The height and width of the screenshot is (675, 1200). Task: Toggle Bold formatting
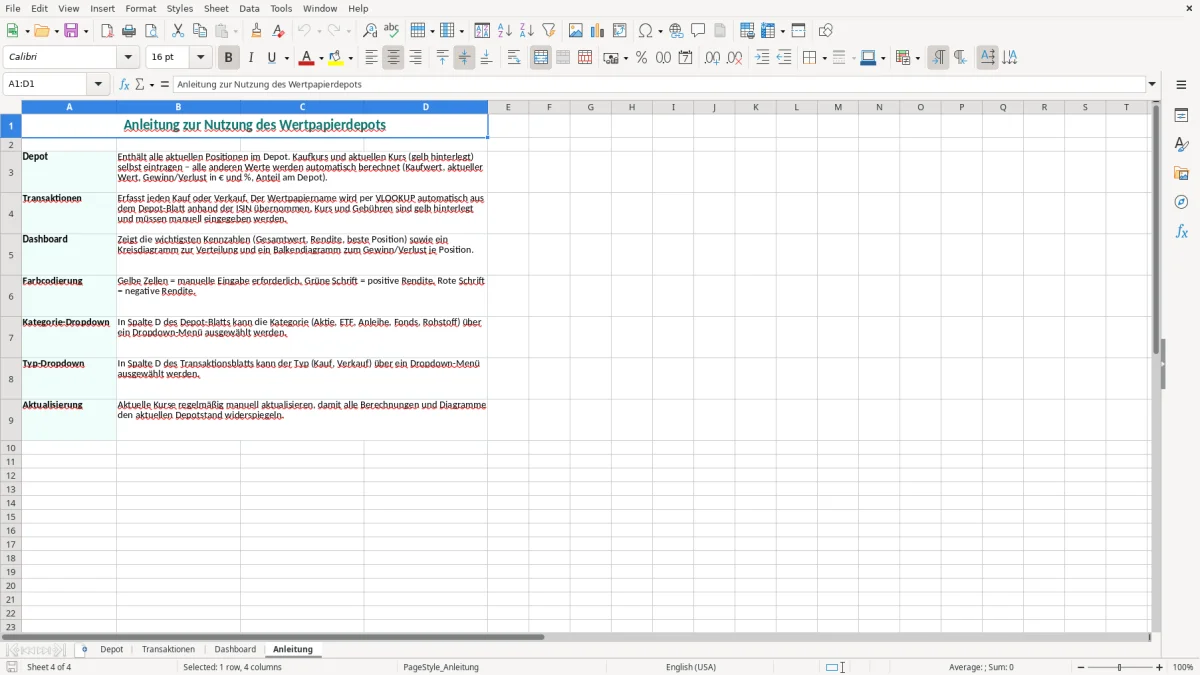pyautogui.click(x=229, y=58)
